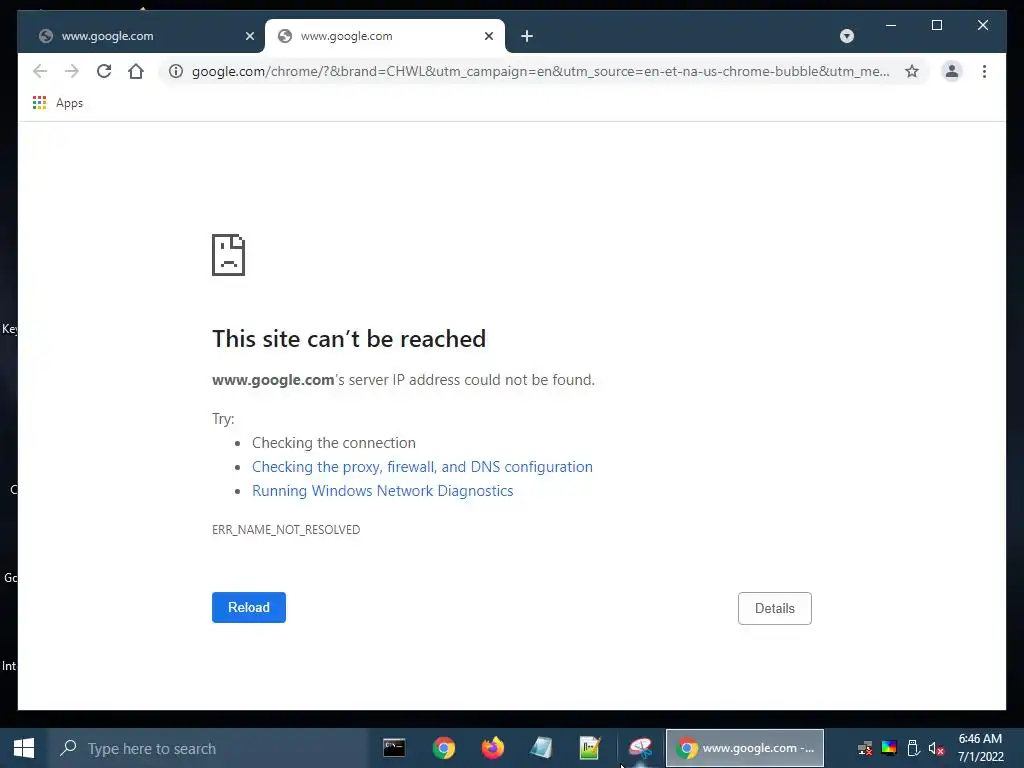
Task: Open a new tab with the plus button
Action: click(527, 36)
